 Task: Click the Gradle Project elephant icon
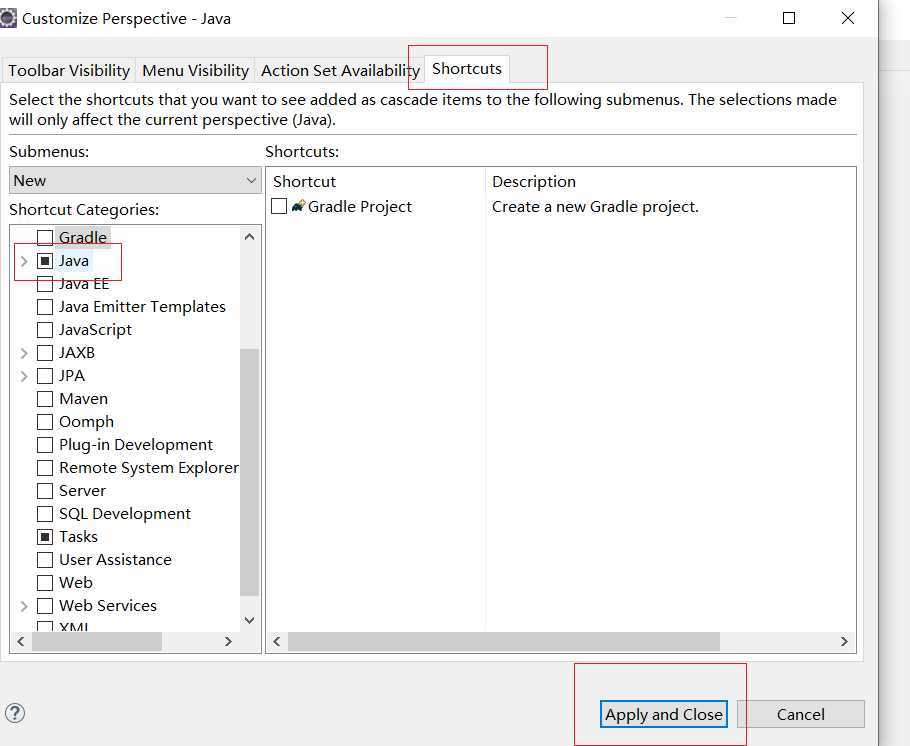coord(298,206)
